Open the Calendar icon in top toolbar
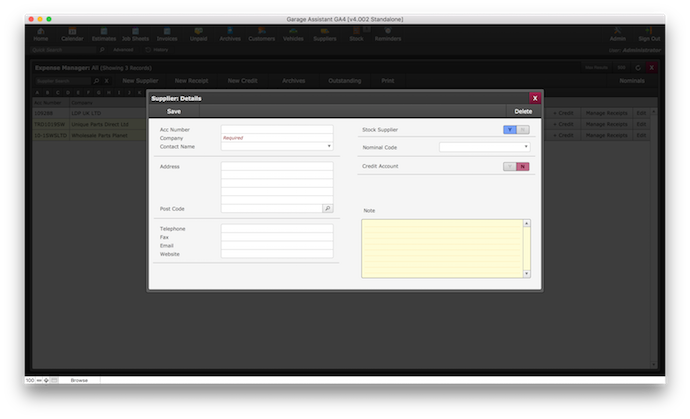Screen dimensions: 690x419 click(x=72, y=34)
